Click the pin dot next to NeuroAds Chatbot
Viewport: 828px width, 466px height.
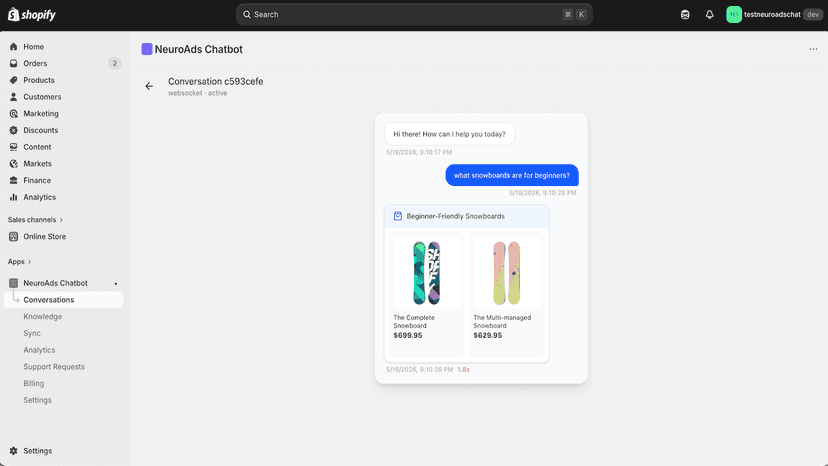point(116,284)
